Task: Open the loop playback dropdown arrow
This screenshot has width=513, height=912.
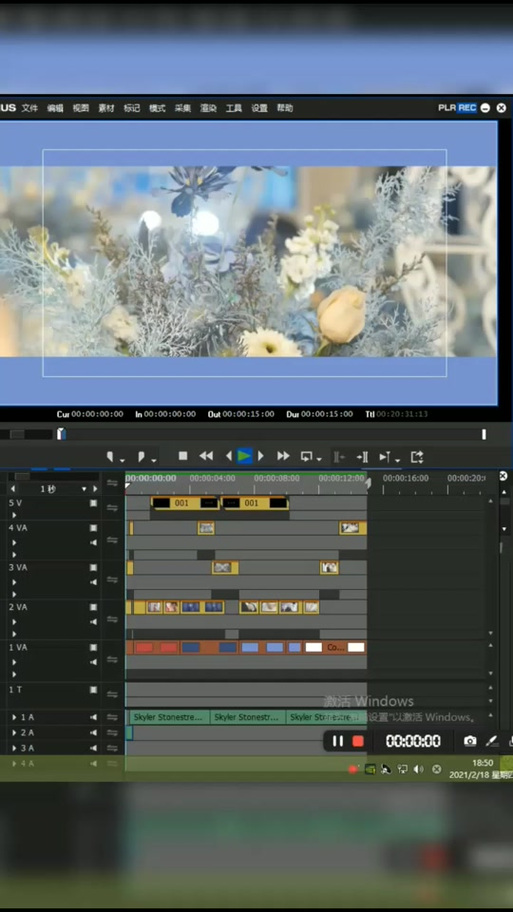Action: pos(319,460)
